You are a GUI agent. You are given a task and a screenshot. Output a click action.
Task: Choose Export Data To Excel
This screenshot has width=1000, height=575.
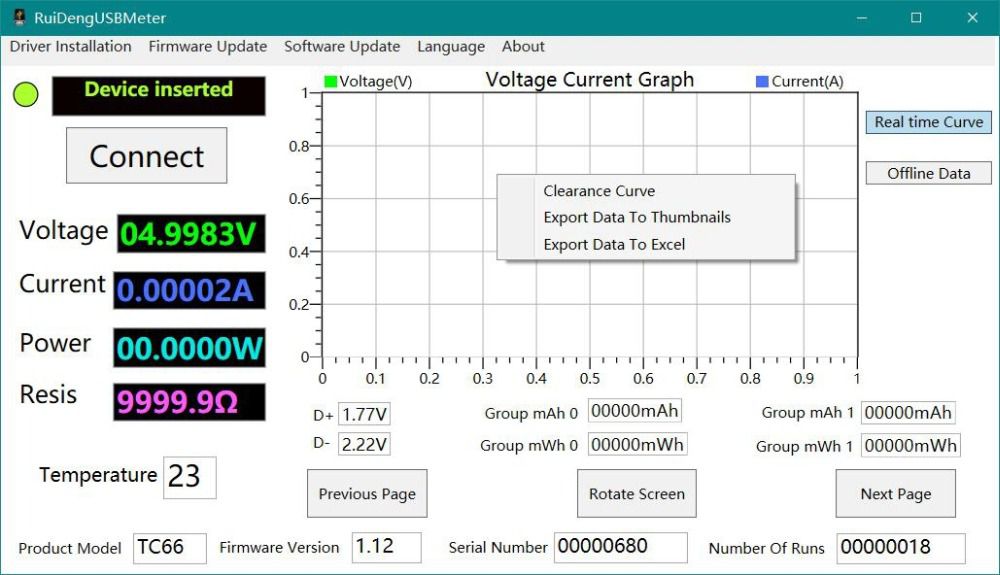point(614,244)
